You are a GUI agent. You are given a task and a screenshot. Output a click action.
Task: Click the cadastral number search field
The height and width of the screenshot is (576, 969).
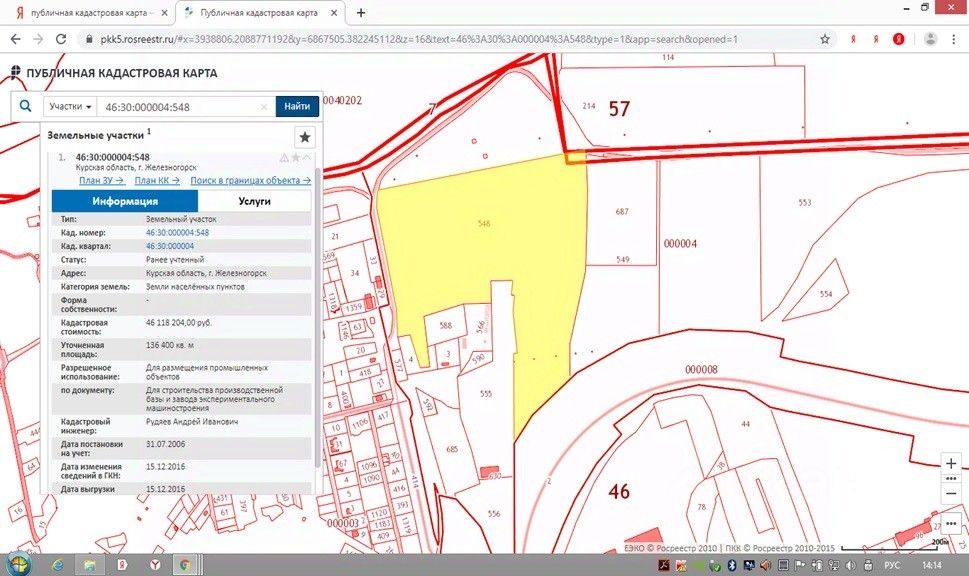click(x=179, y=107)
